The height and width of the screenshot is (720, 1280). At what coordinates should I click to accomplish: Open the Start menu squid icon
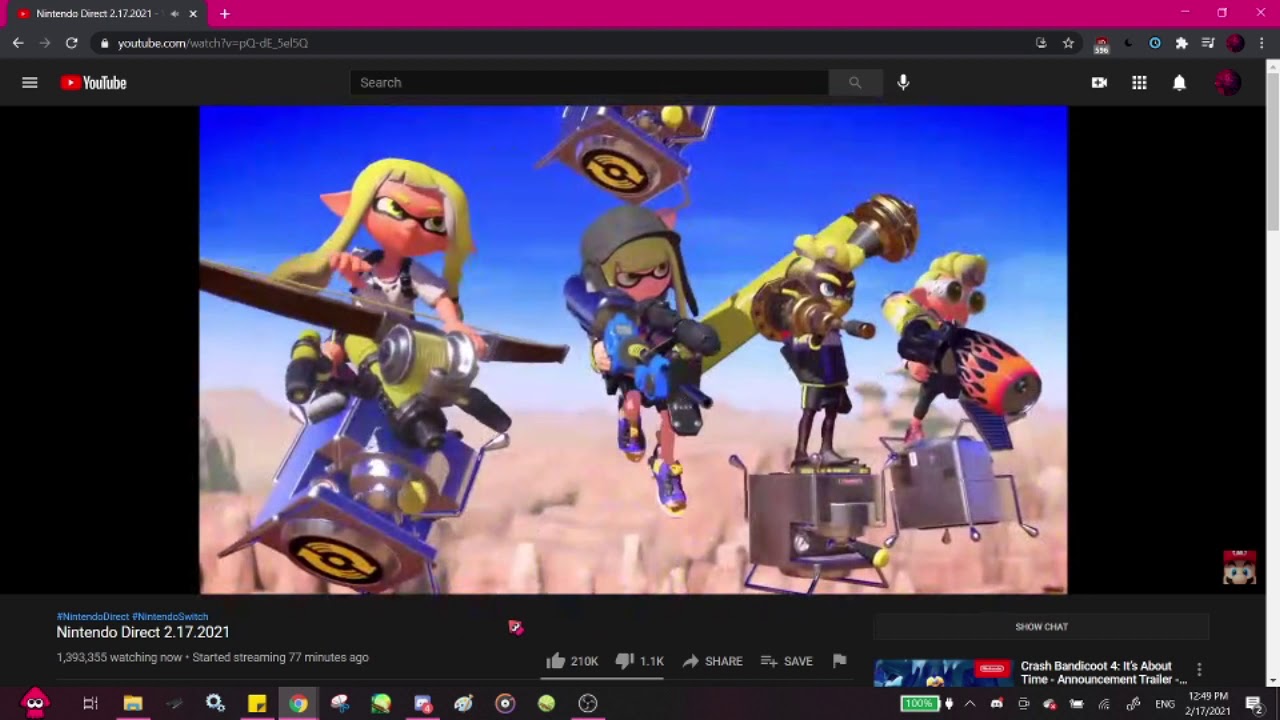click(x=35, y=703)
